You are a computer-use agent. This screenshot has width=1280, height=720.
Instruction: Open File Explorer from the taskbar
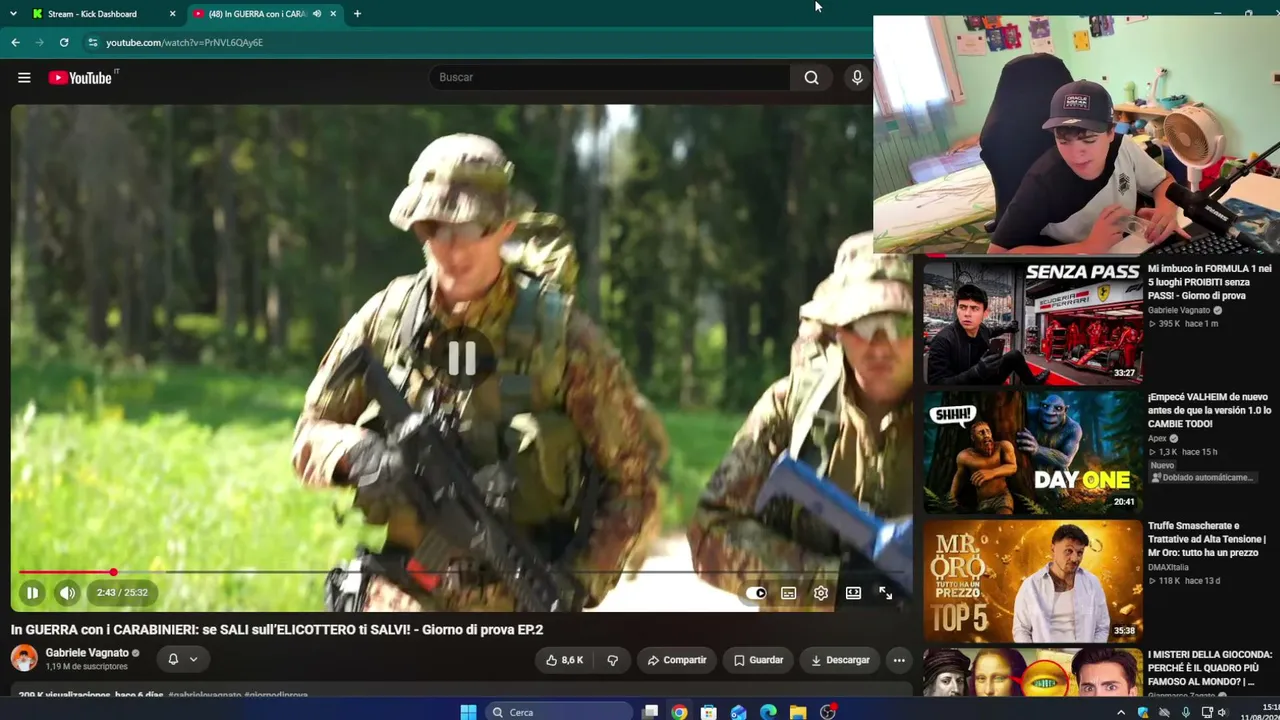(798, 712)
